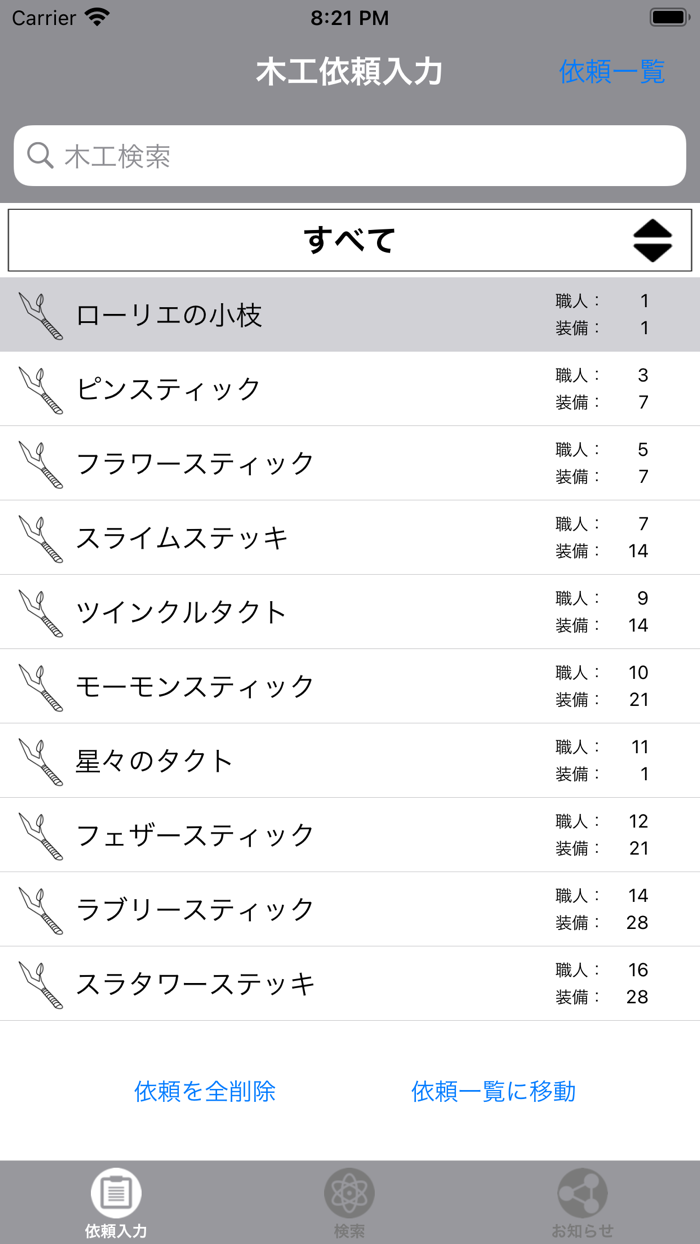Tap the 木工検索 search input field
Screen dimensions: 700x1244
tap(350, 155)
